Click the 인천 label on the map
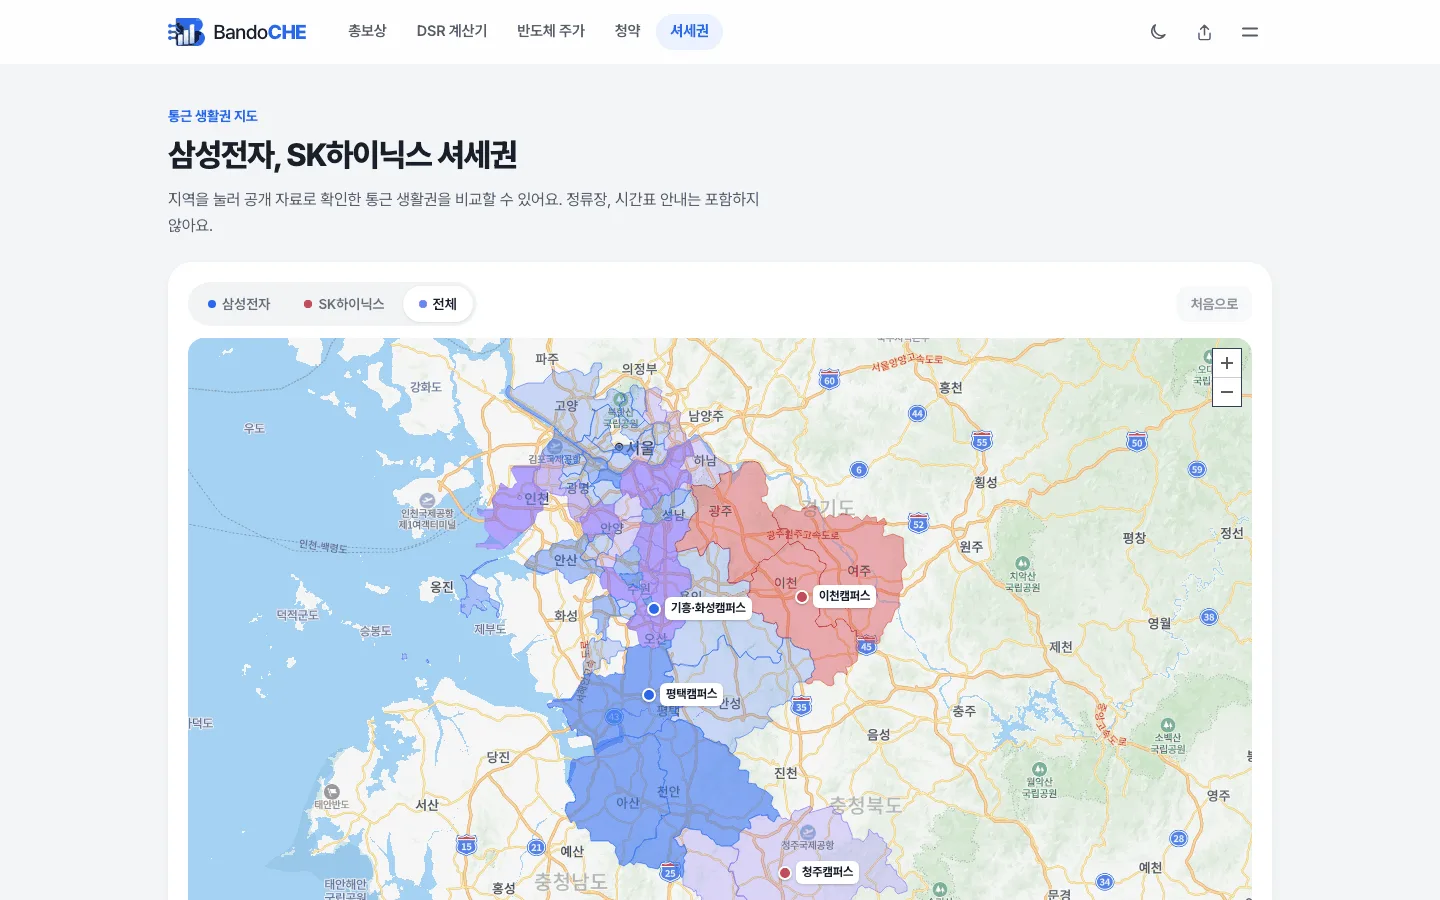Screen dimensions: 1440x900 coord(537,498)
